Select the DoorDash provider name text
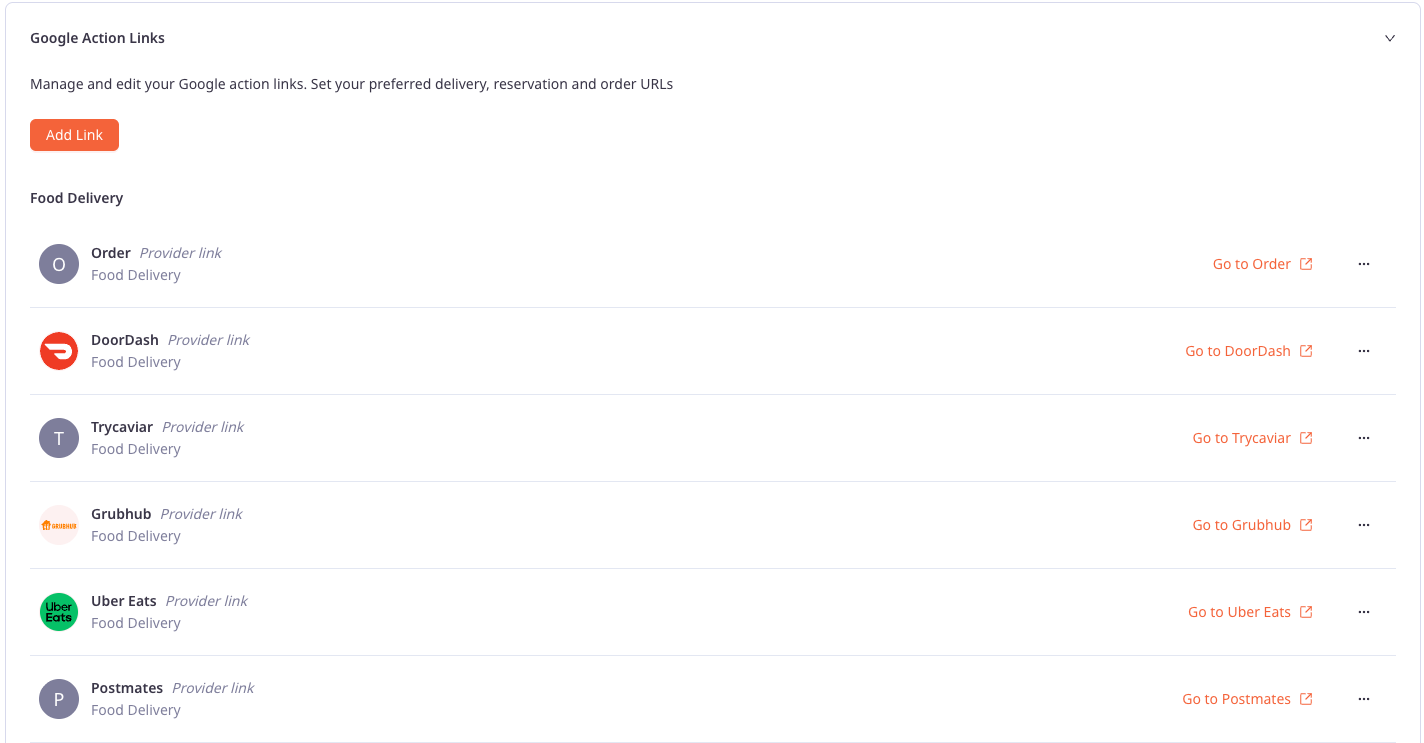The width and height of the screenshot is (1424, 743). pyautogui.click(x=125, y=340)
